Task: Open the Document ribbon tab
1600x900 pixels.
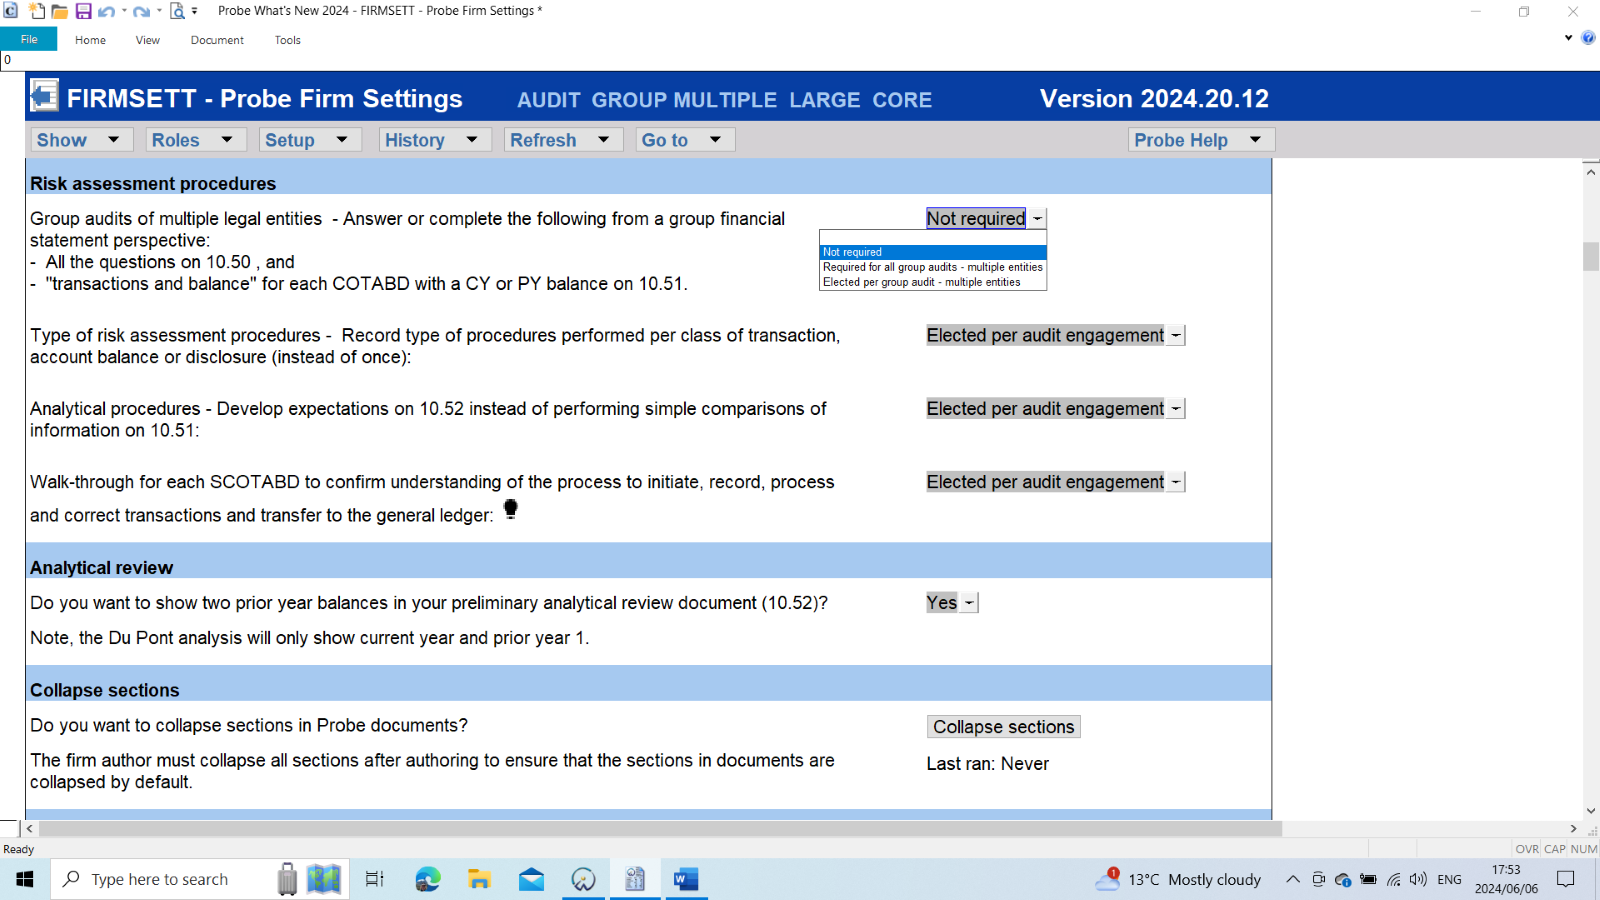Action: 217,40
